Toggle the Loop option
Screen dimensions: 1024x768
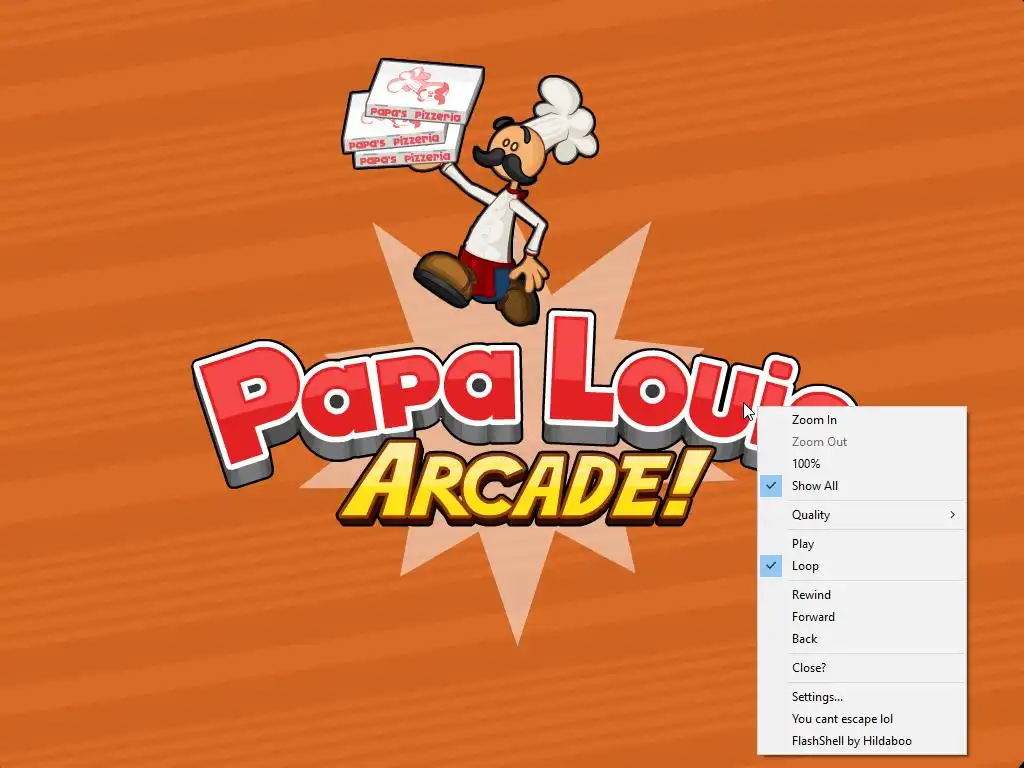pyautogui.click(x=861, y=566)
